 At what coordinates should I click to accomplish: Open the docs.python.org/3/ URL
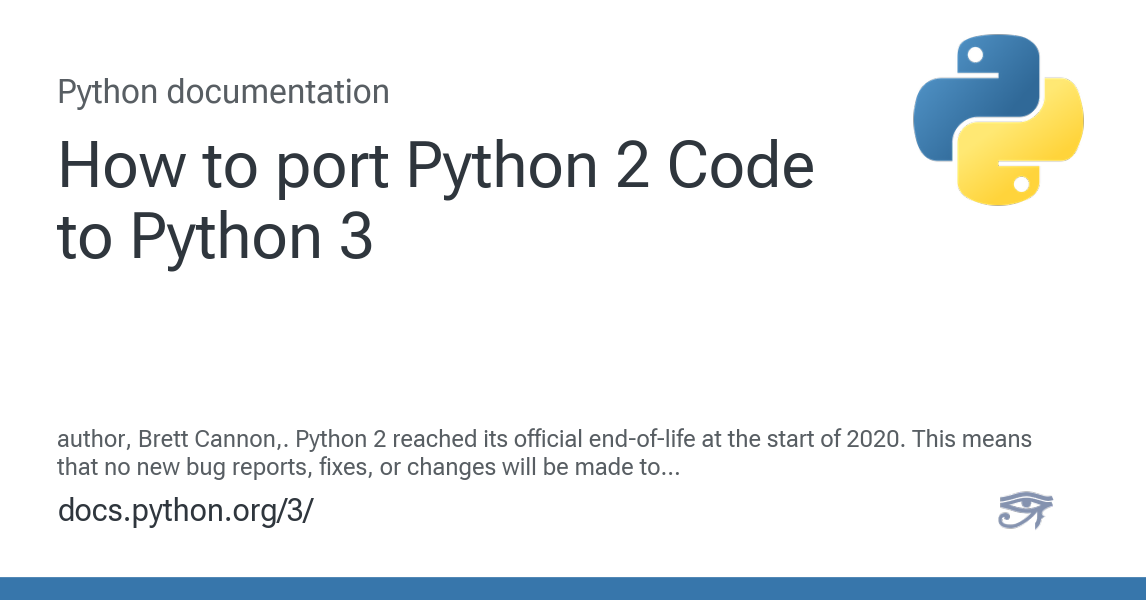(185, 510)
